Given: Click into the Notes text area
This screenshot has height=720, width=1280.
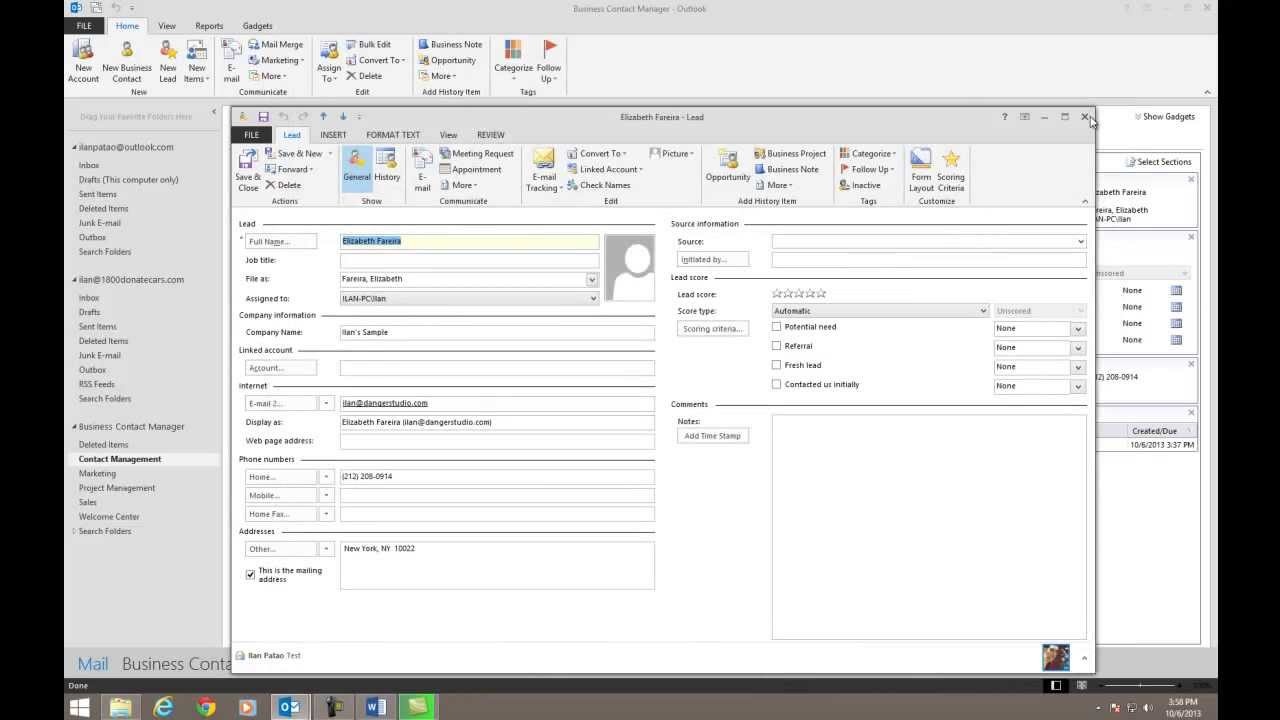Looking at the screenshot, I should [x=929, y=526].
